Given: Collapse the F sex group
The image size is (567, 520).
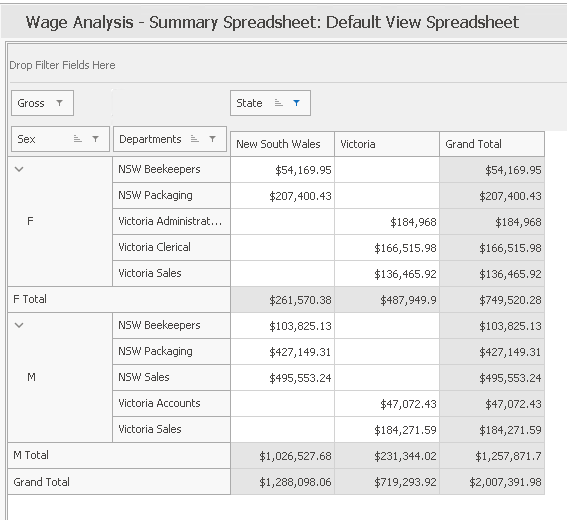Looking at the screenshot, I should [x=19, y=169].
